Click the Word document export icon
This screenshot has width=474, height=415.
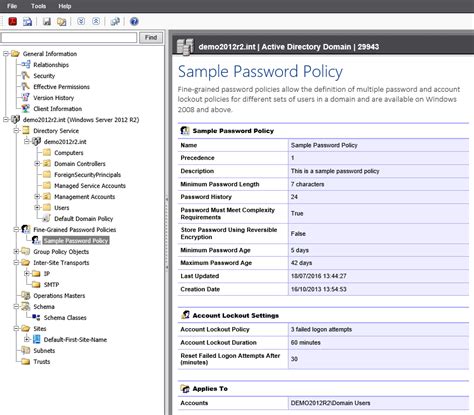pos(27,22)
